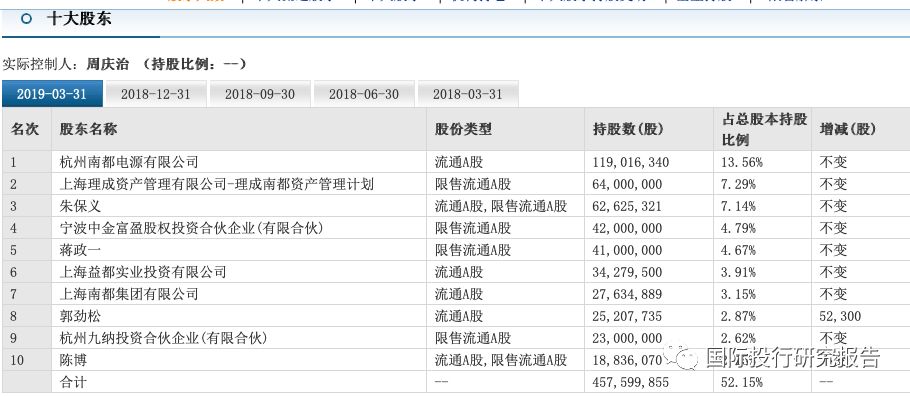Image resolution: width=910 pixels, height=397 pixels.
Task: Click share type in 朱保义 row
Action: [501, 206]
